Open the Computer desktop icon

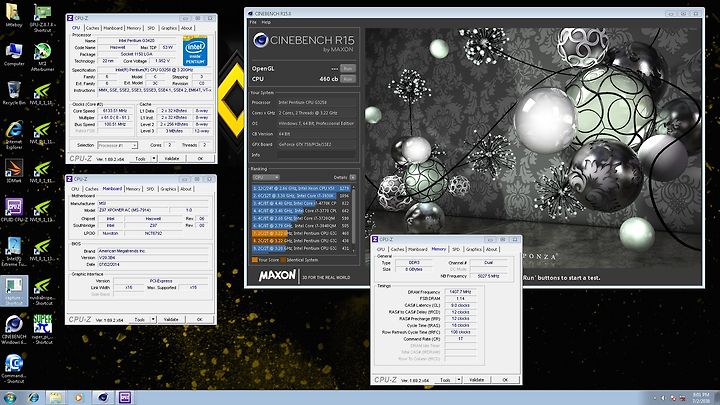(14, 54)
